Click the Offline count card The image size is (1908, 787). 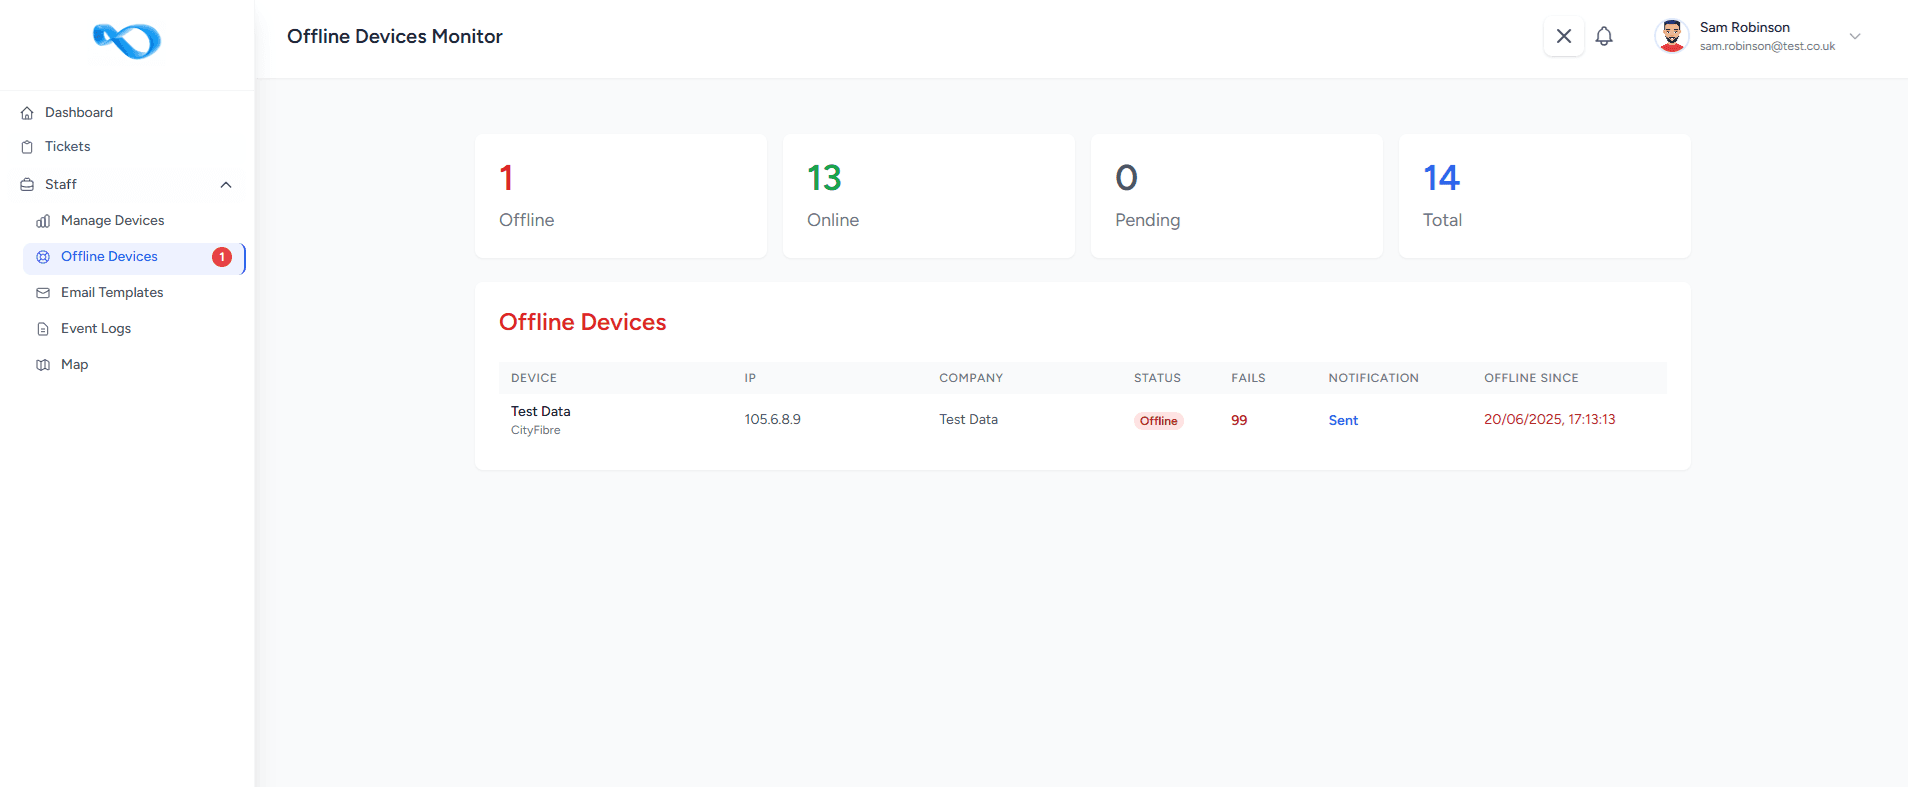click(x=621, y=196)
